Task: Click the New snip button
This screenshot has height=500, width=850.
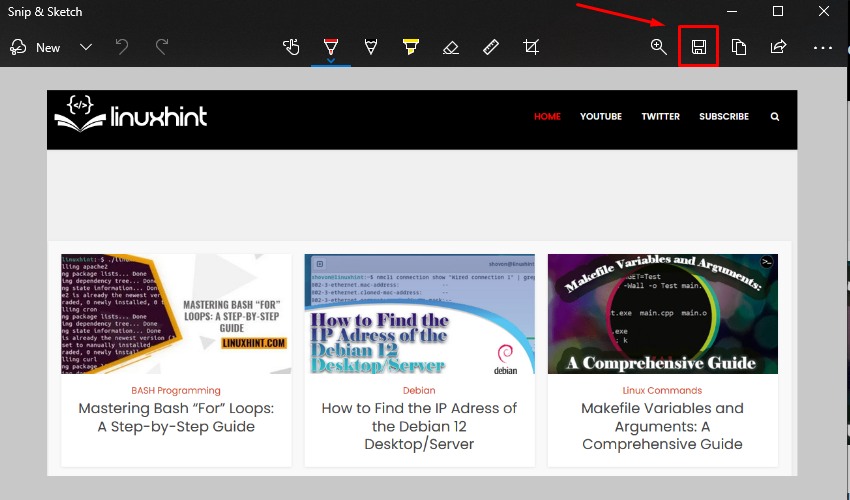Action: coord(36,47)
